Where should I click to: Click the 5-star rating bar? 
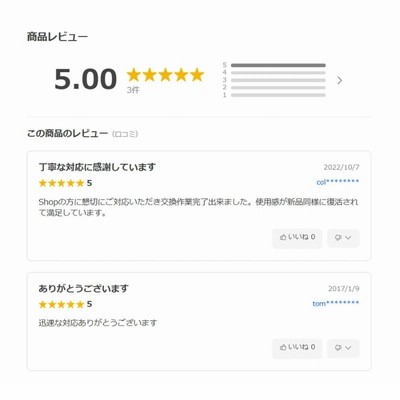click(x=278, y=65)
